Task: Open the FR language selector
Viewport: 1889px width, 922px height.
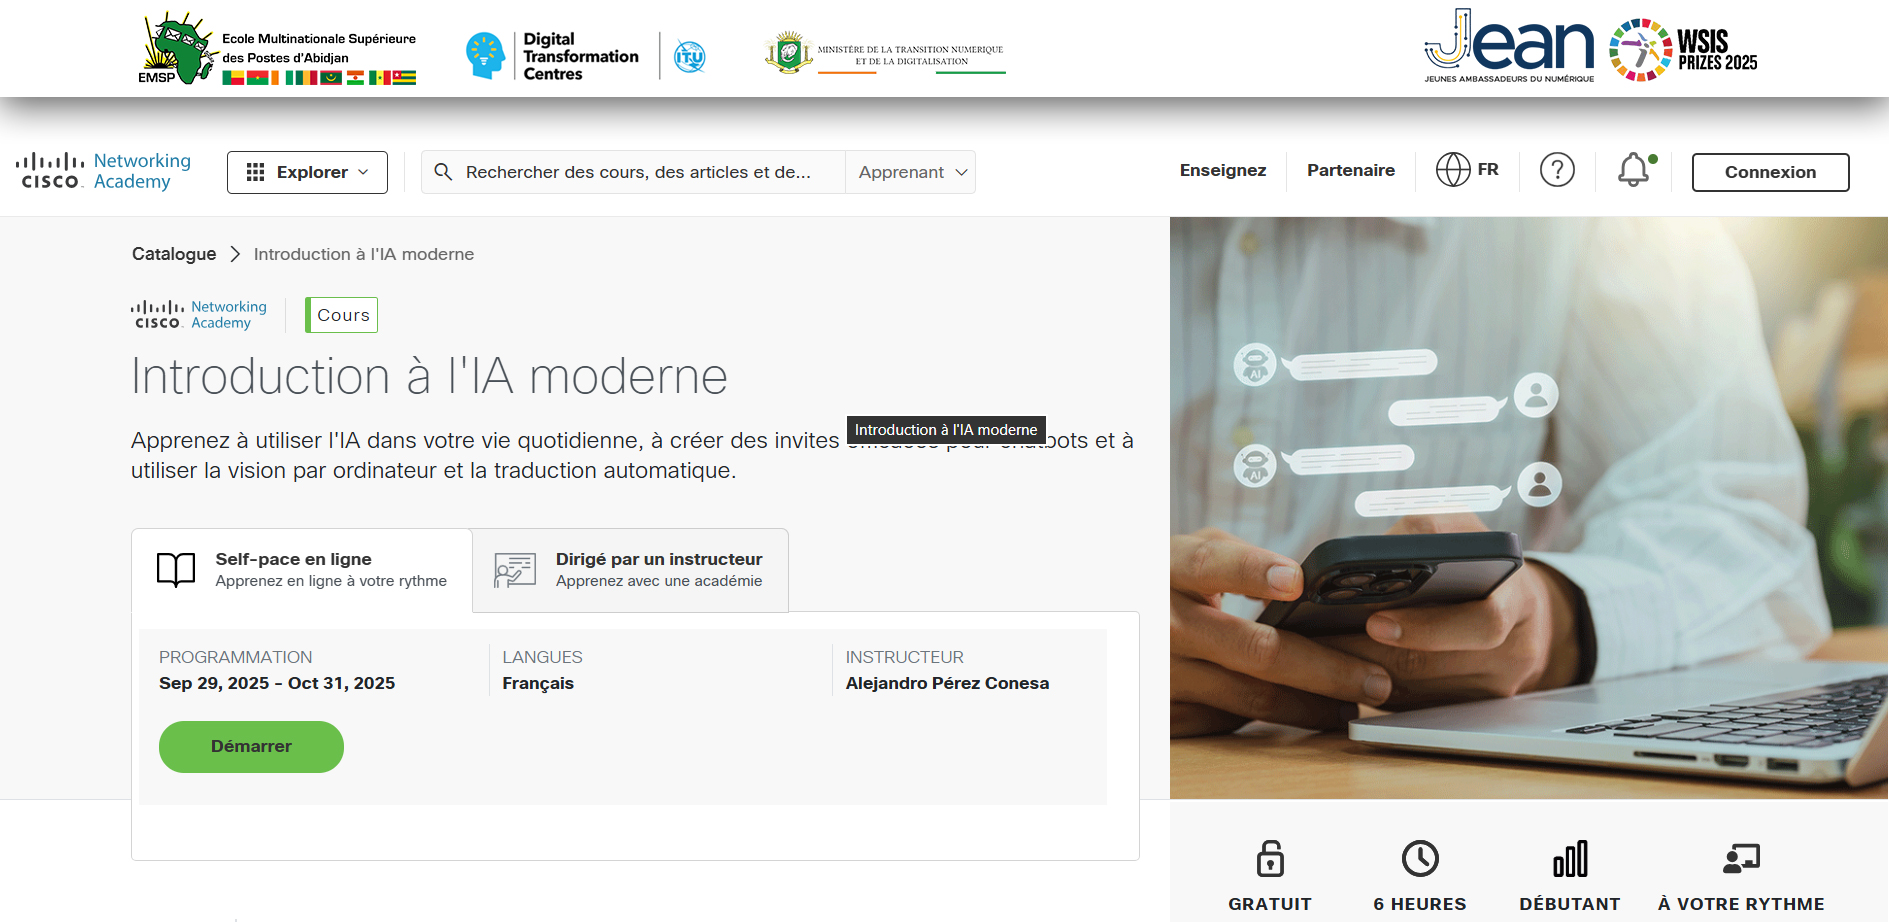Action: (1487, 170)
